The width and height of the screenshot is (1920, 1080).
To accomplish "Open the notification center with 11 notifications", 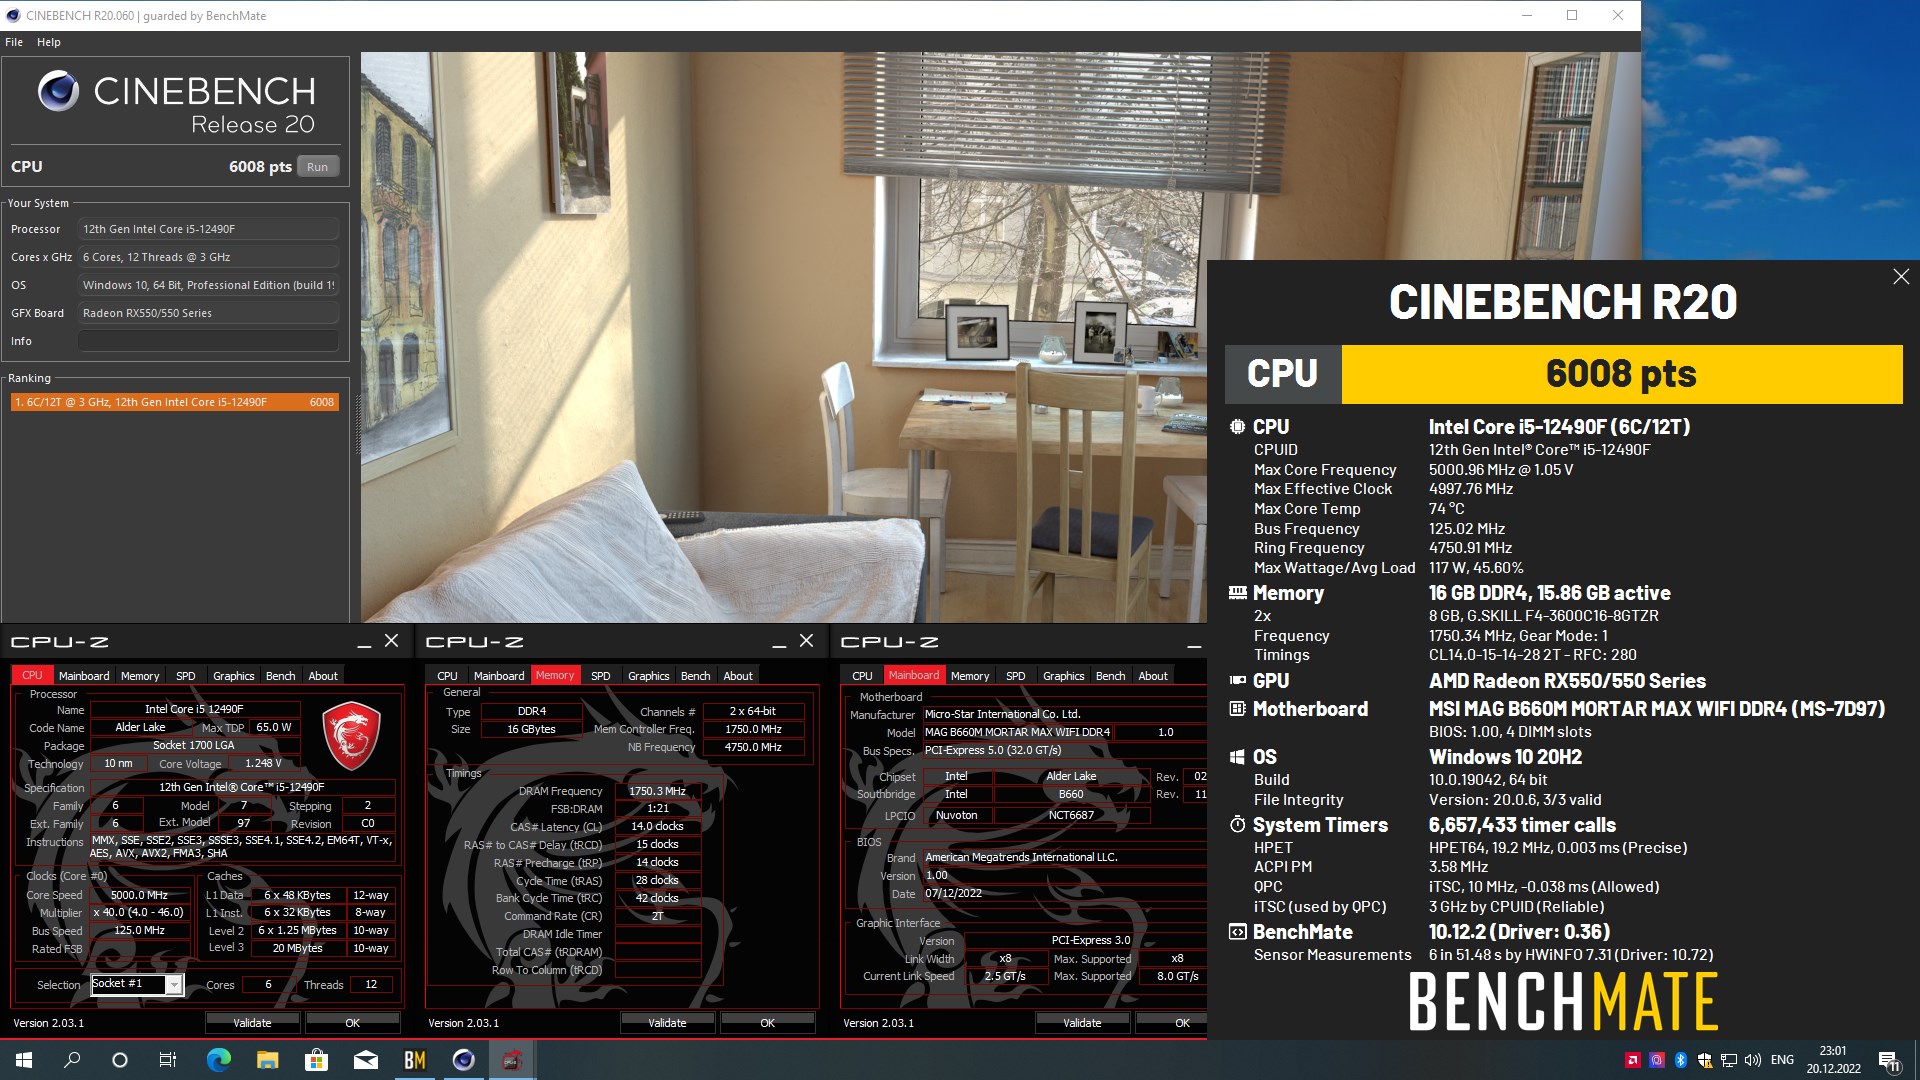I will (x=1889, y=1060).
